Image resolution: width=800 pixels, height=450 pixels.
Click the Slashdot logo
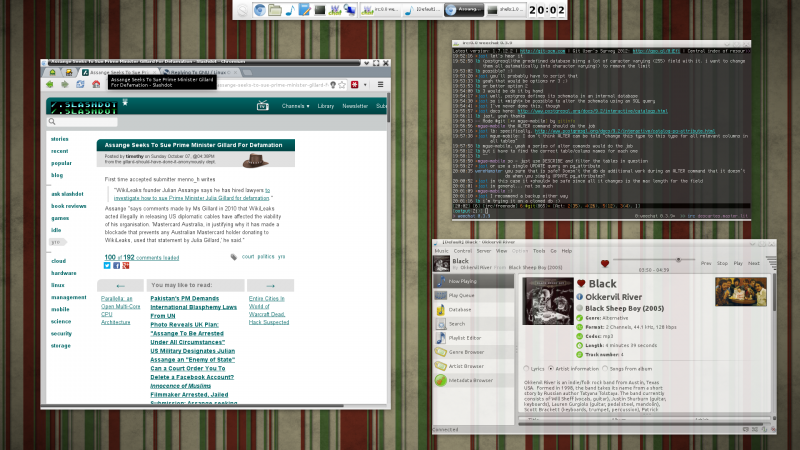pyautogui.click(x=84, y=107)
